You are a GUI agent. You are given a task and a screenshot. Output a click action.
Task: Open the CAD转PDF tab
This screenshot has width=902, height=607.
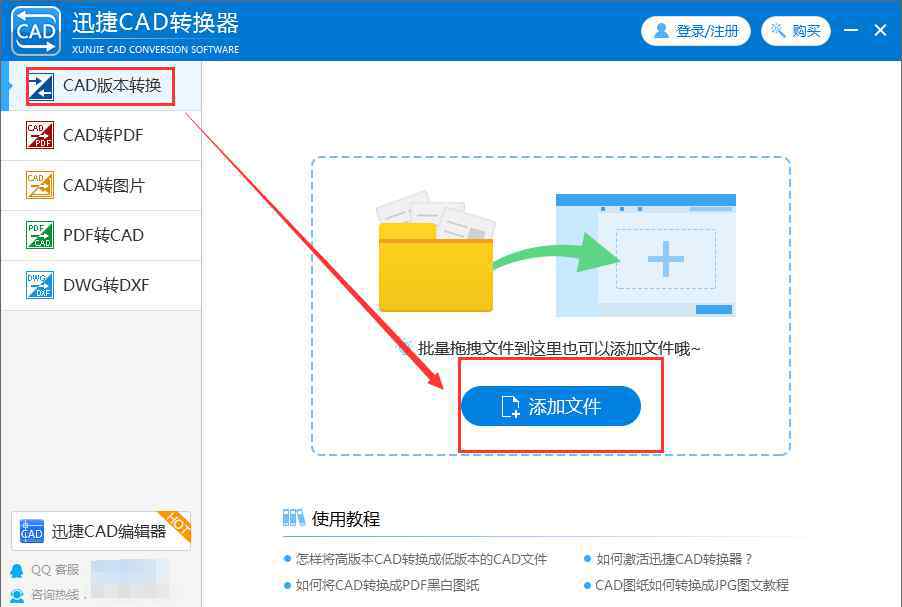coord(101,136)
